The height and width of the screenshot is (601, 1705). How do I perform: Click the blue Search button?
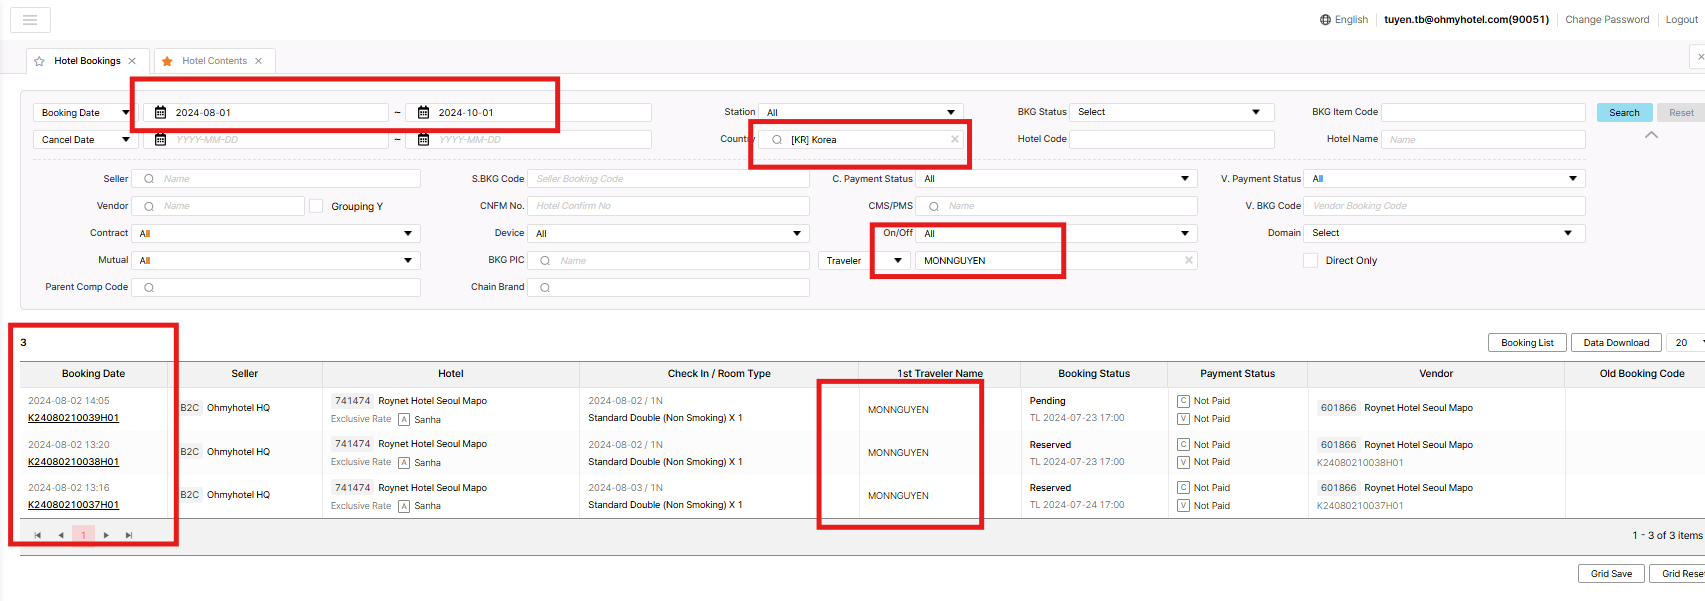(1624, 112)
